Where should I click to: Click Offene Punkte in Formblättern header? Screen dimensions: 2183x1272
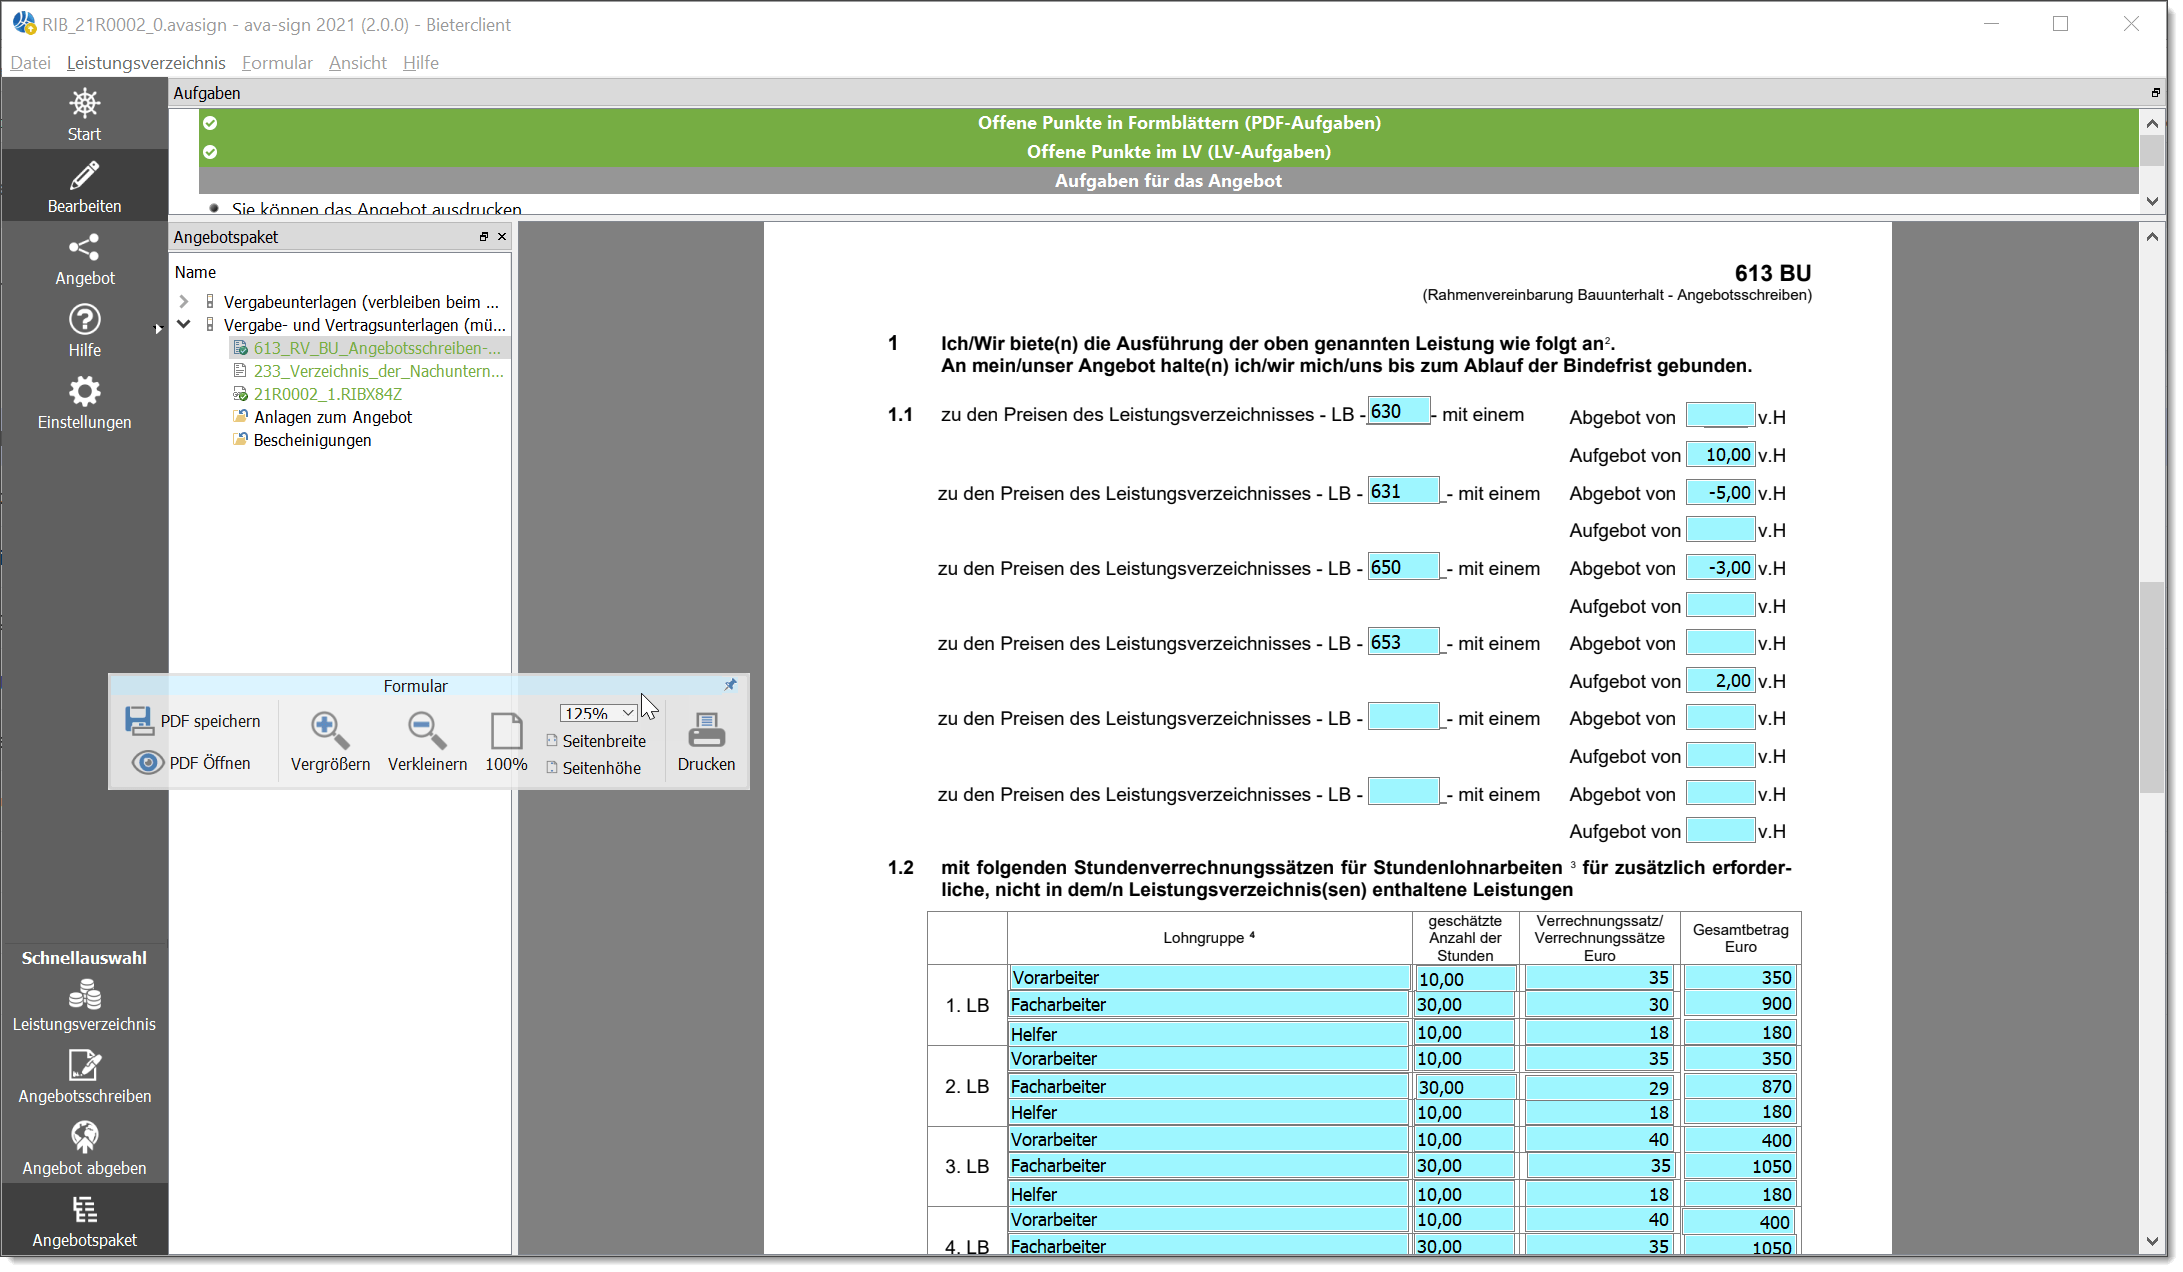tap(1179, 123)
